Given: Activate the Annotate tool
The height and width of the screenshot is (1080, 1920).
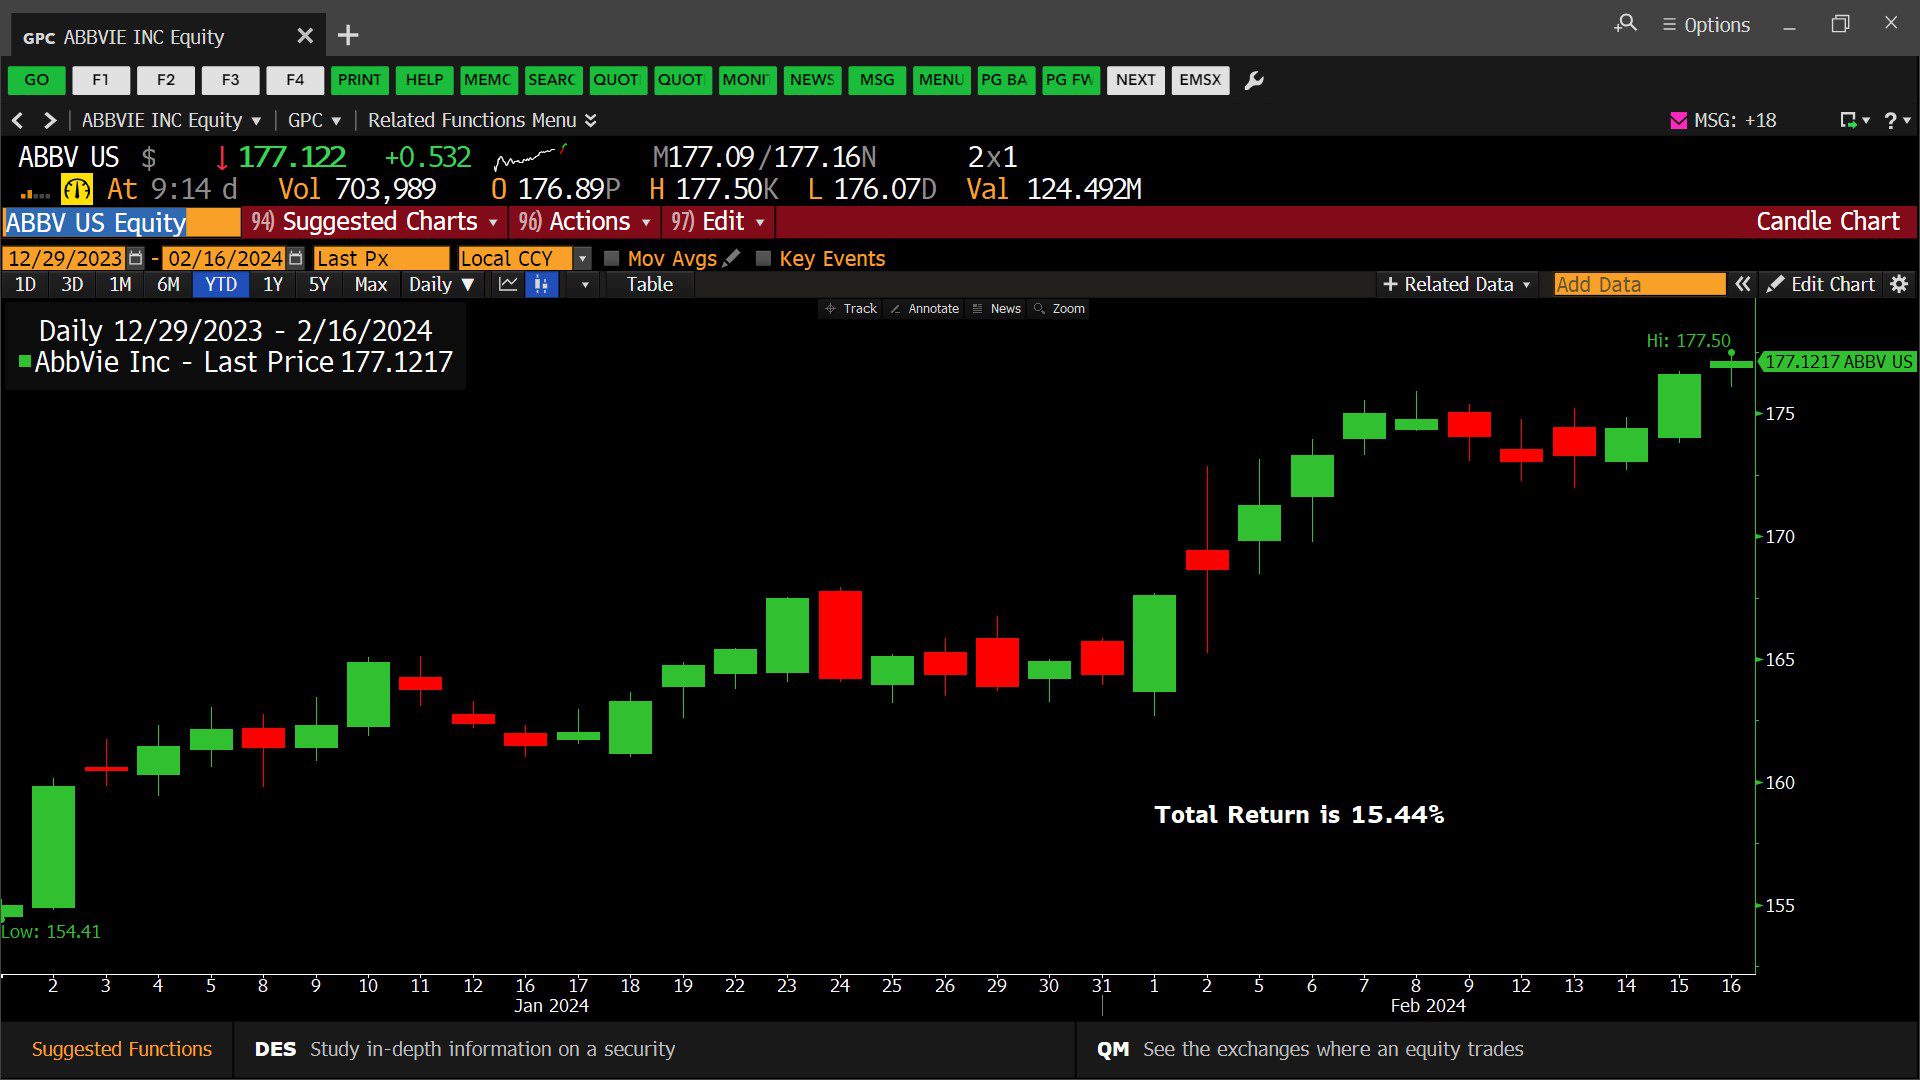Looking at the screenshot, I should [924, 309].
